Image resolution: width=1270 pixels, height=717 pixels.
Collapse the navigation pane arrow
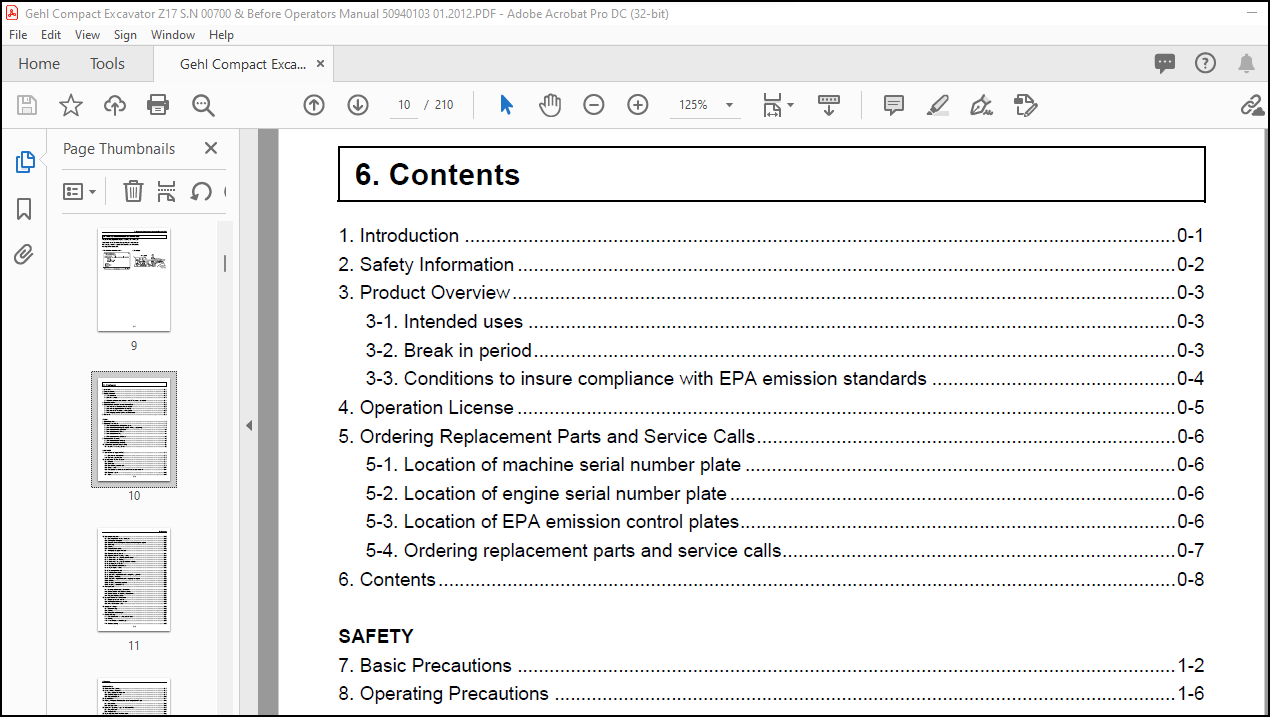tap(249, 425)
